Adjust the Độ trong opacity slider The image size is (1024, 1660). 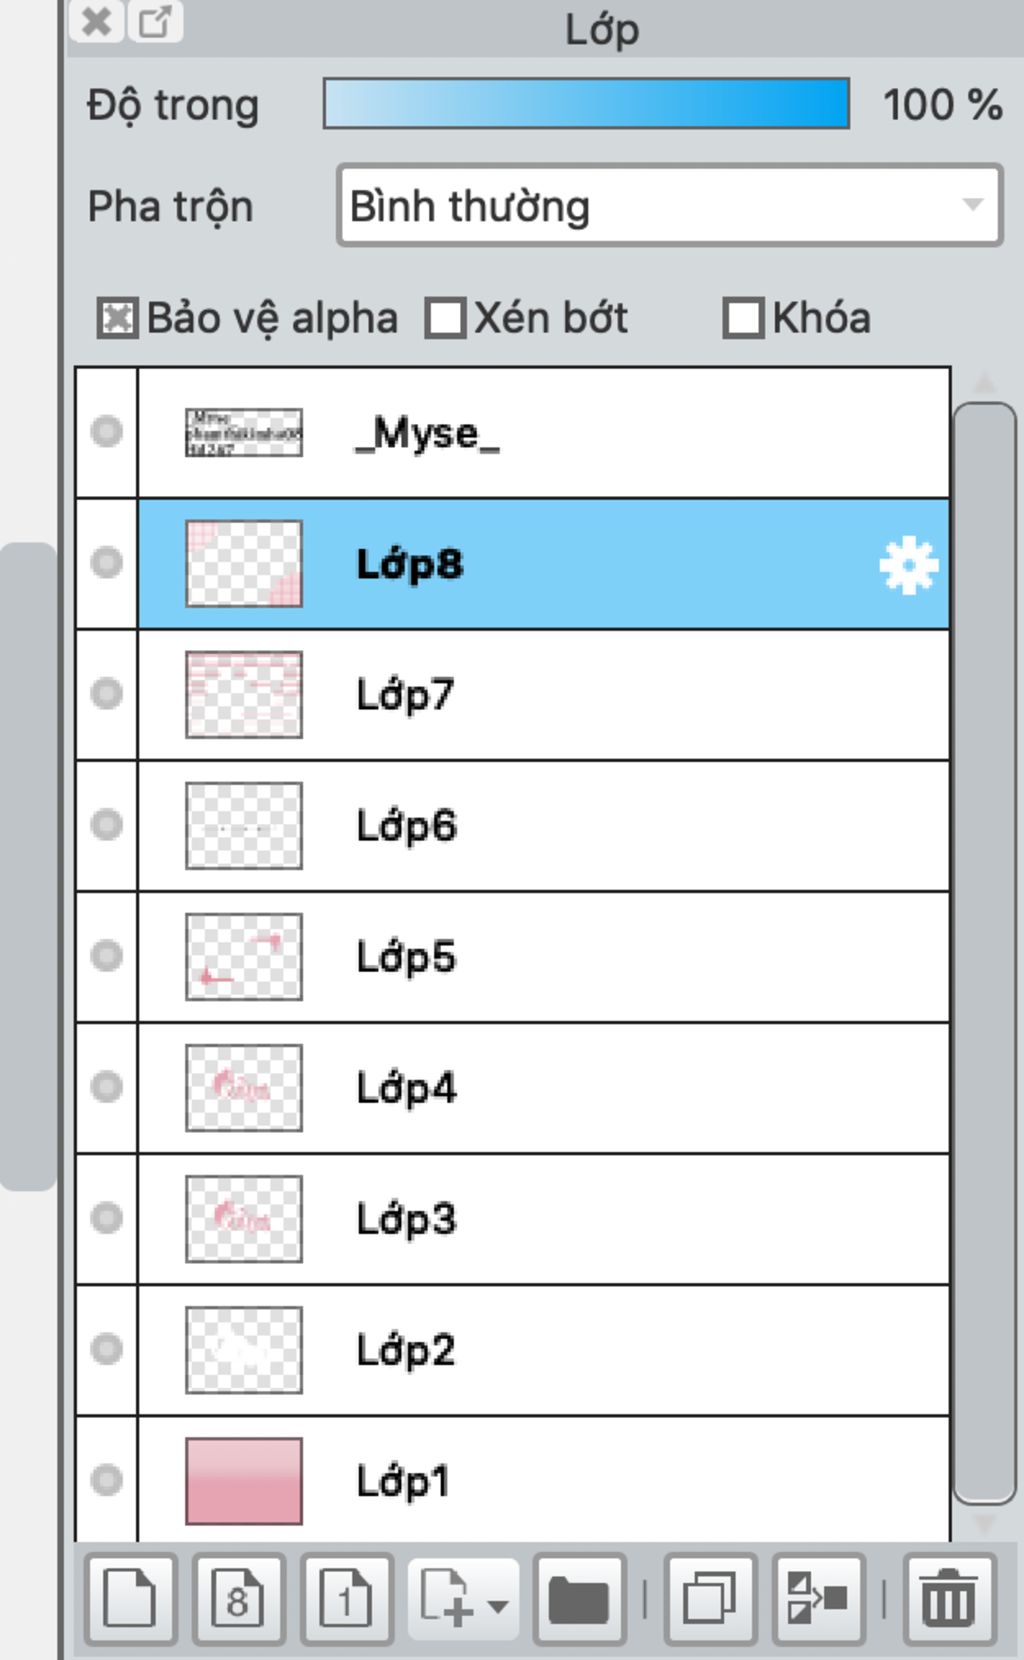[586, 104]
